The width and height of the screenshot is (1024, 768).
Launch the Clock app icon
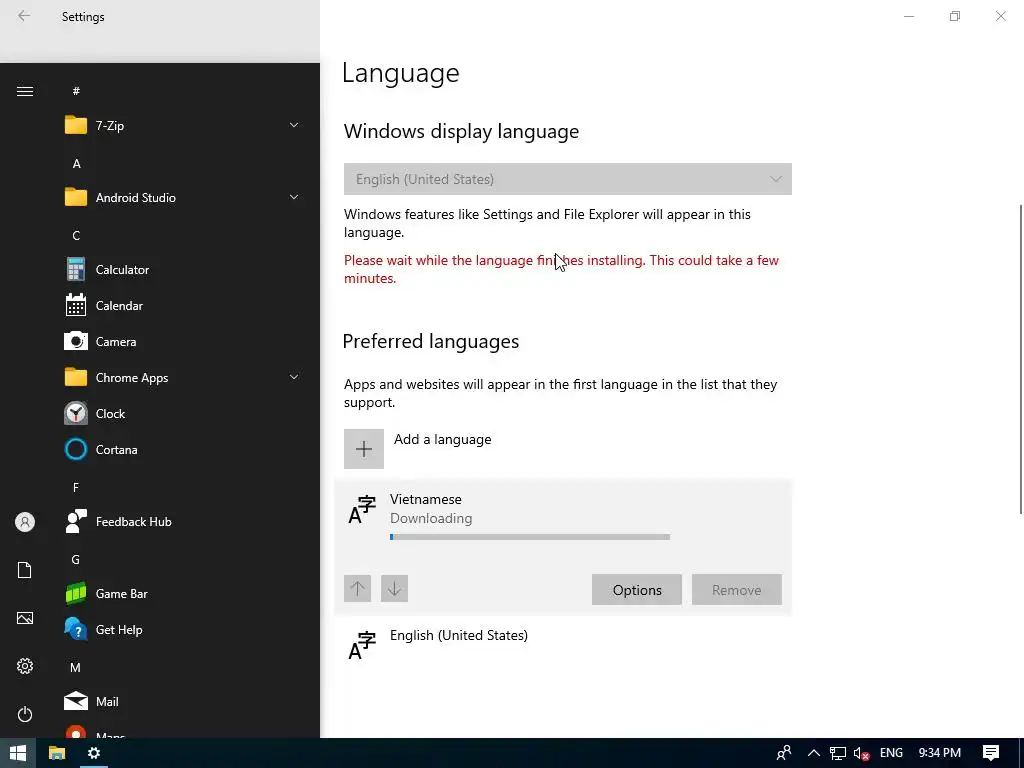(x=76, y=413)
